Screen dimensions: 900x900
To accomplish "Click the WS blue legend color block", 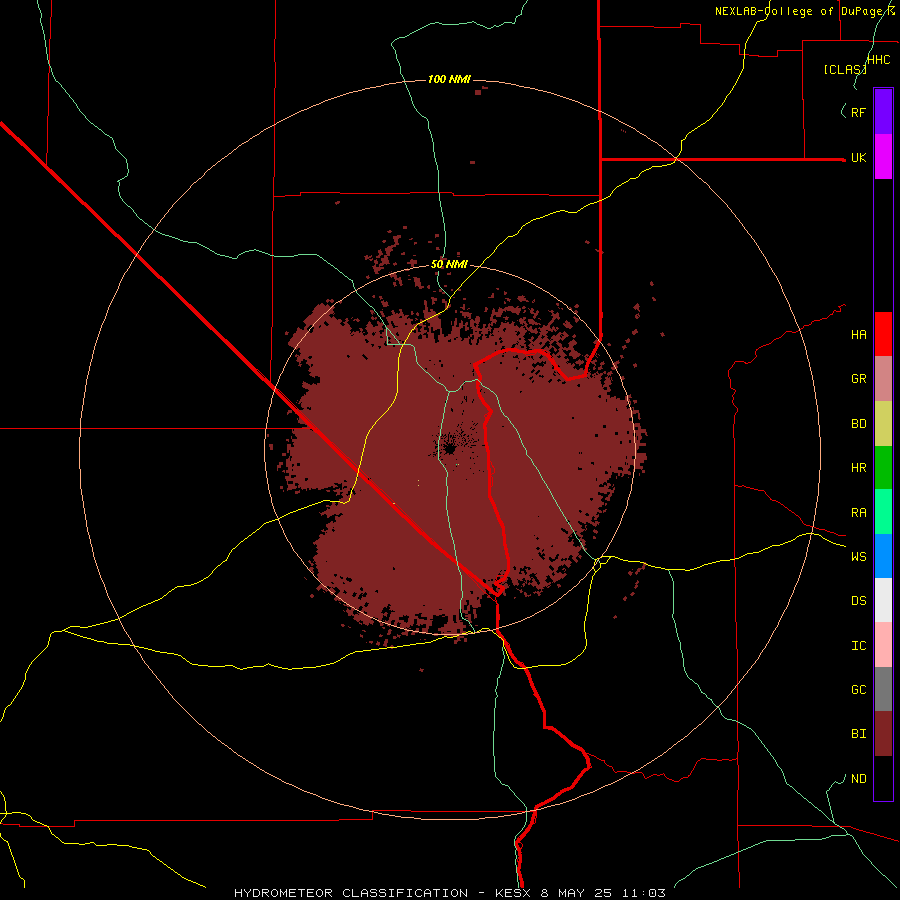I will [883, 556].
